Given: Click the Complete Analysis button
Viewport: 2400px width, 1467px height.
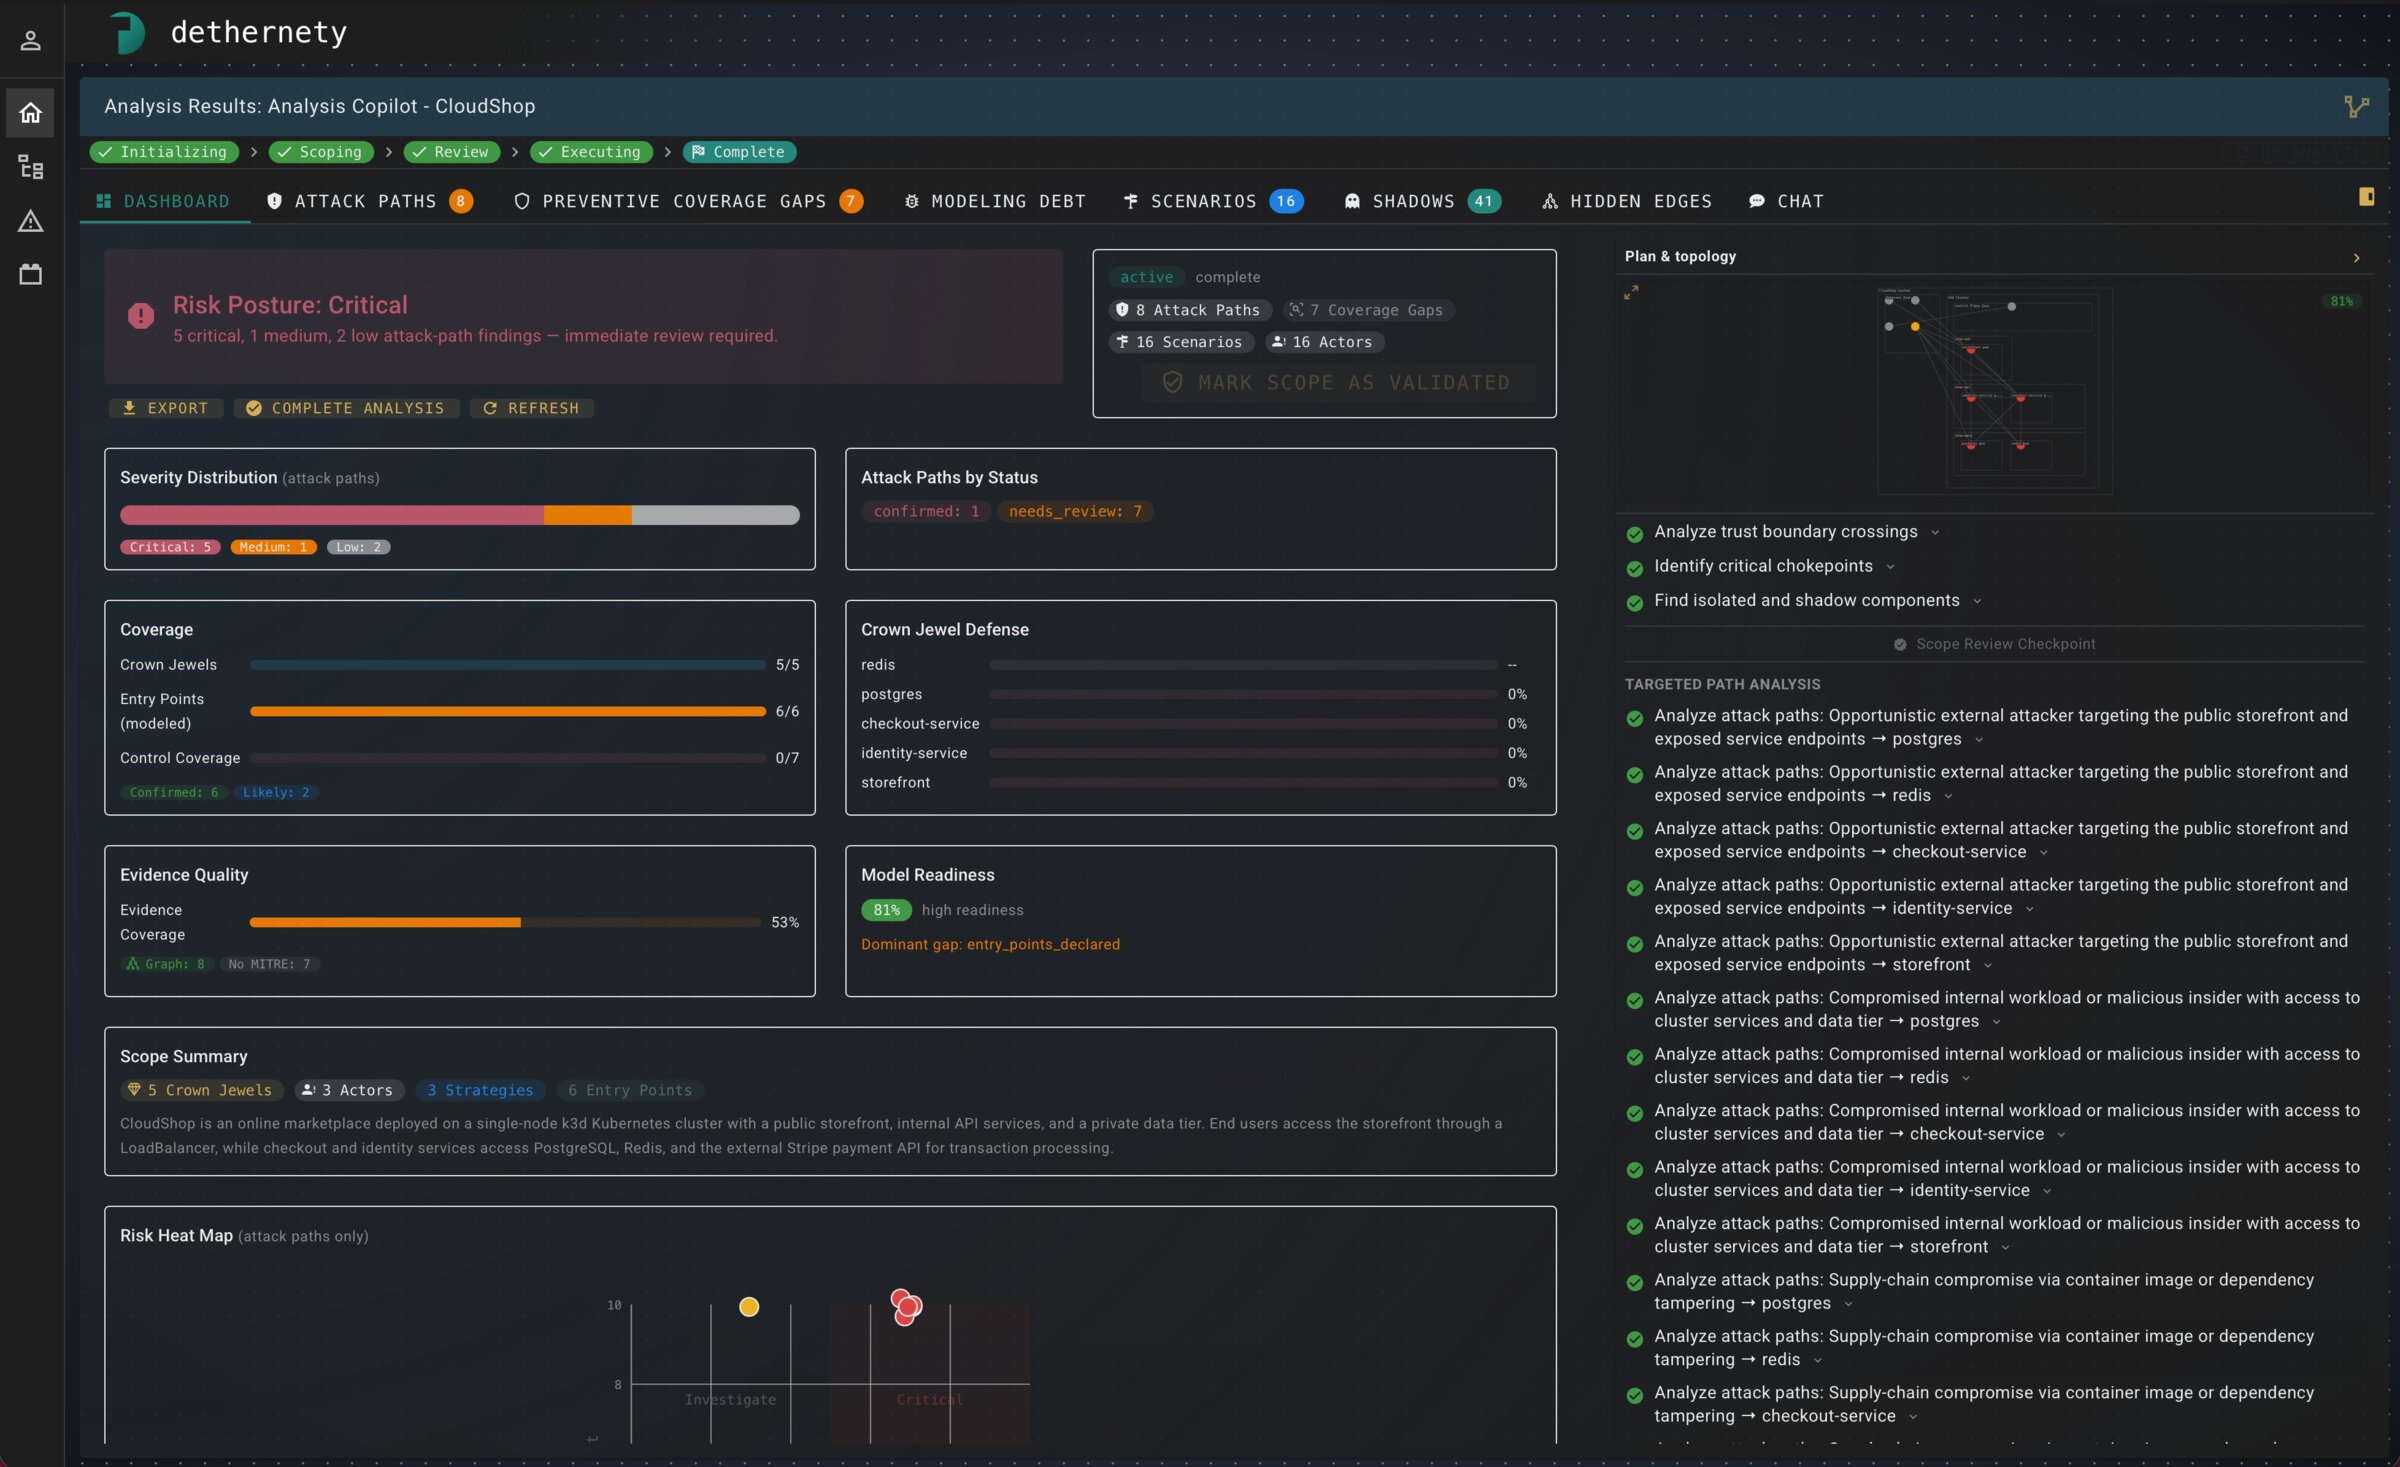Looking at the screenshot, I should 346,408.
